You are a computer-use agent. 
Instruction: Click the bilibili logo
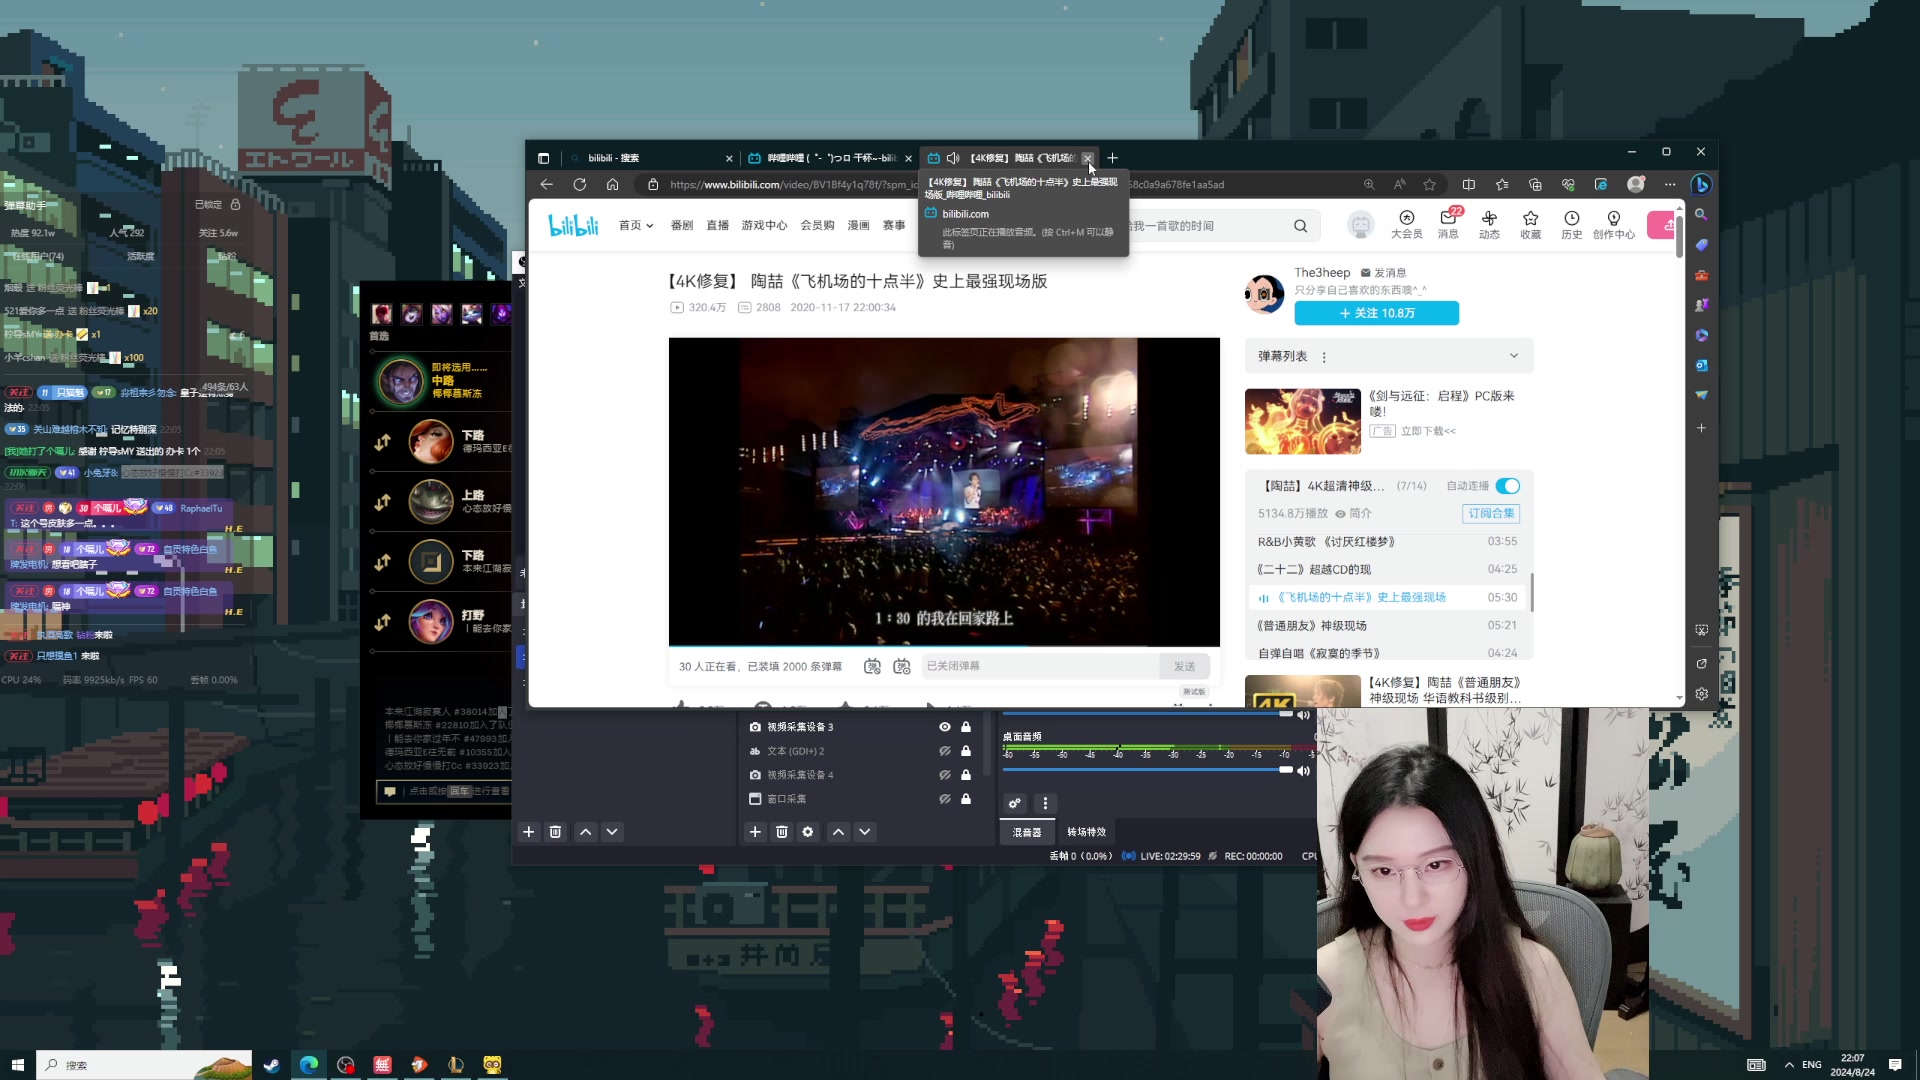(x=573, y=226)
